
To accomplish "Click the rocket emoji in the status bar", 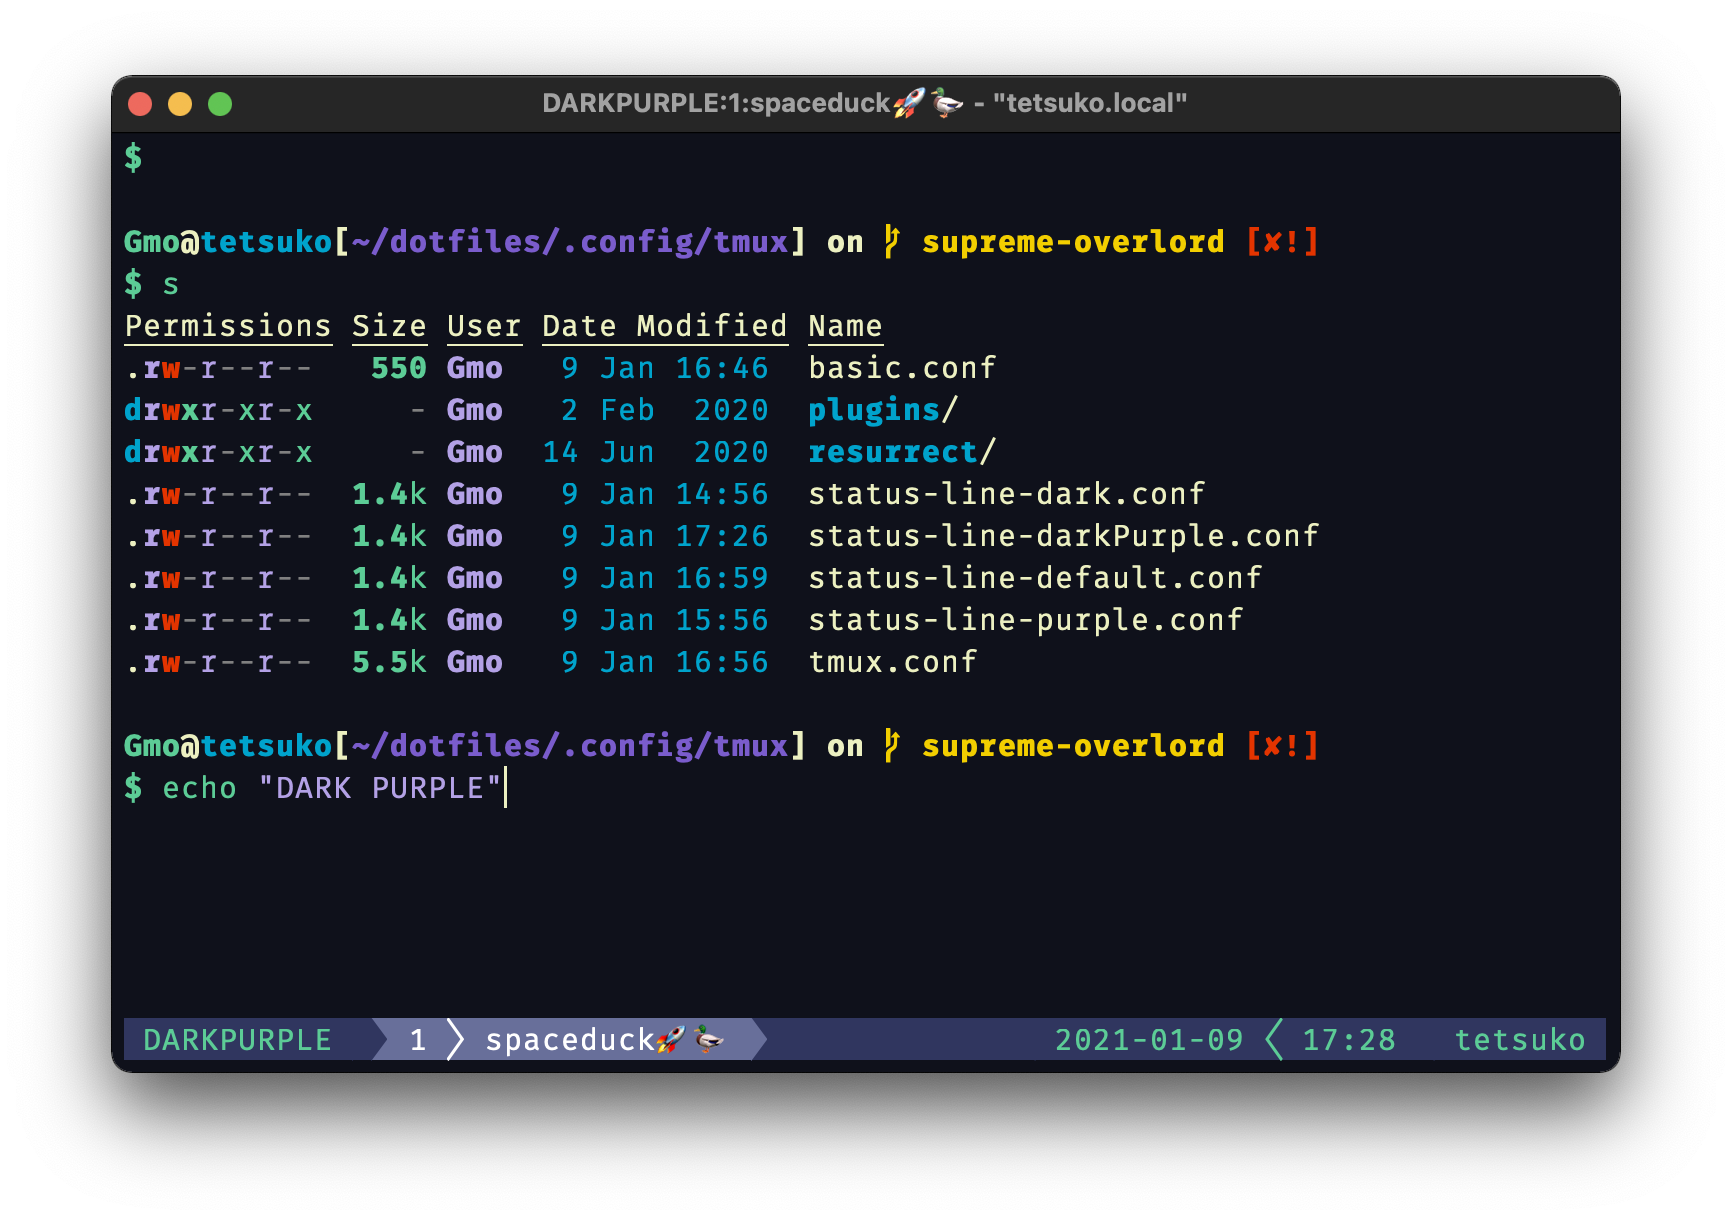I will click(671, 1040).
